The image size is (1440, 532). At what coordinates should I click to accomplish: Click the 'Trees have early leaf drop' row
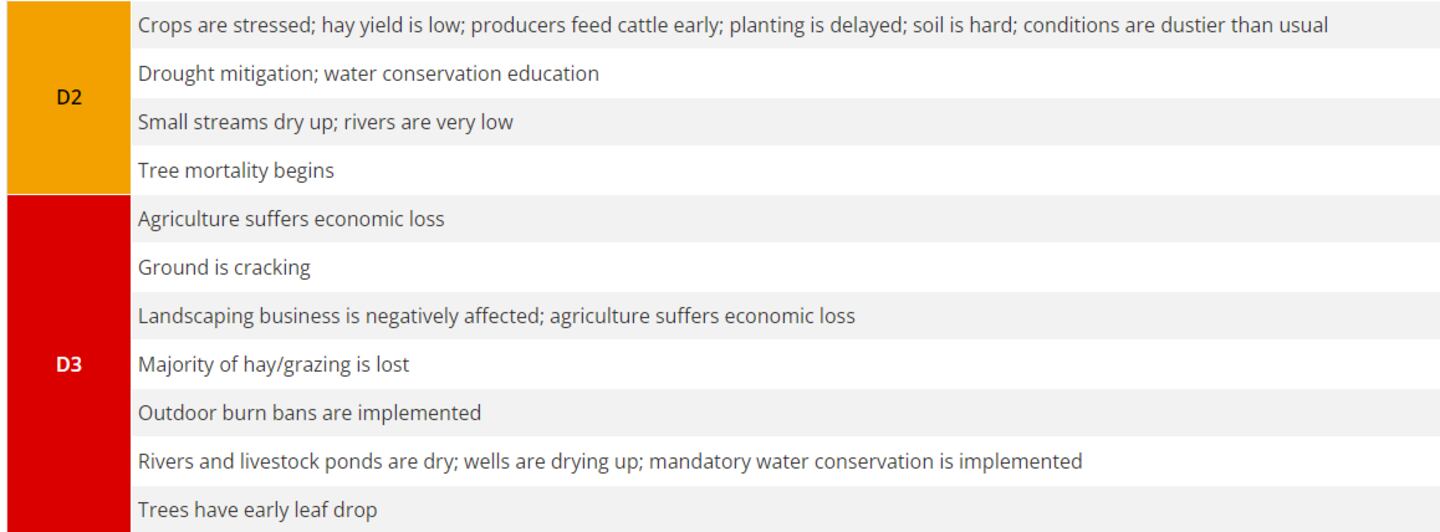coord(257,510)
